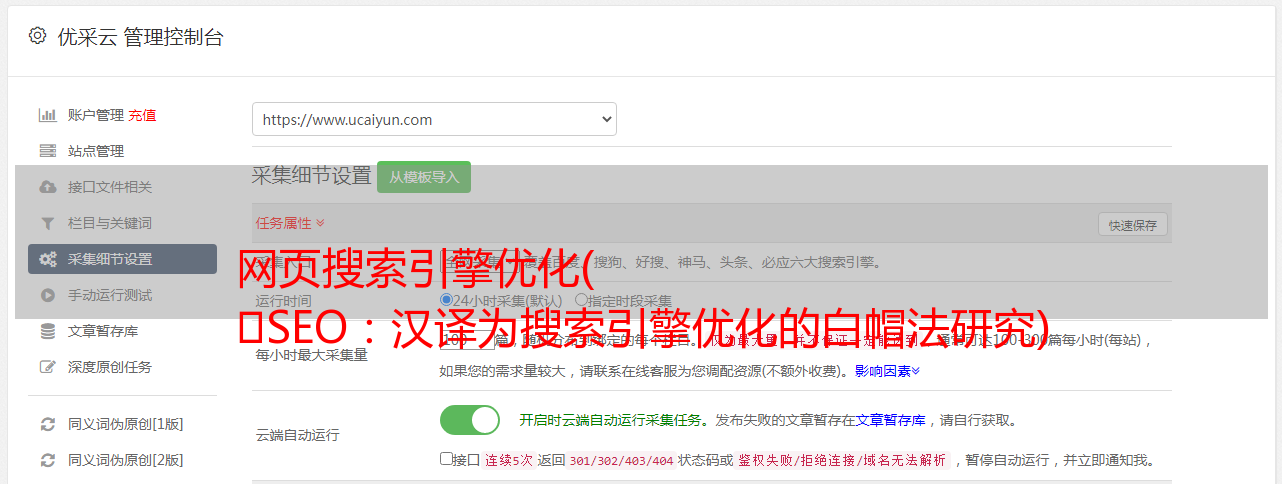The width and height of the screenshot is (1282, 484).
Task: Click the gear icon beside 优采云 管理控制台
Action: [38, 36]
